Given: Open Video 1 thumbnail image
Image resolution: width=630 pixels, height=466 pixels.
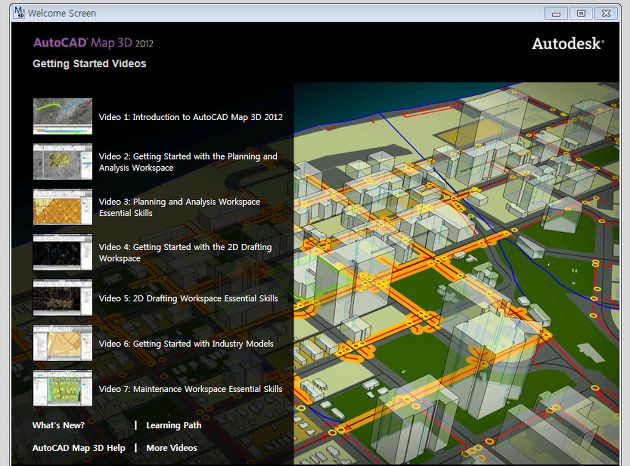Looking at the screenshot, I should (62, 116).
